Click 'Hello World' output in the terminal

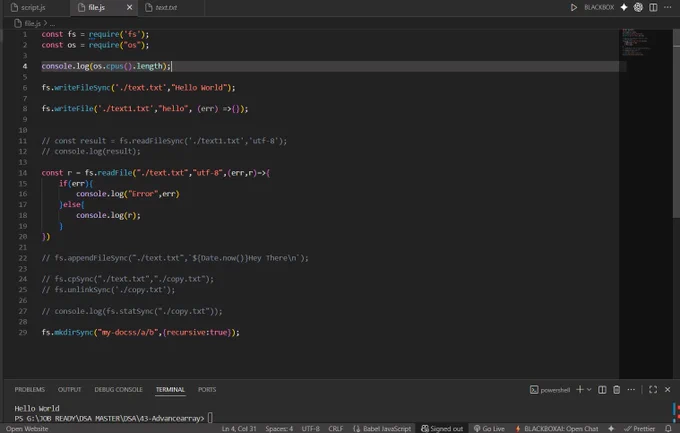tap(37, 408)
